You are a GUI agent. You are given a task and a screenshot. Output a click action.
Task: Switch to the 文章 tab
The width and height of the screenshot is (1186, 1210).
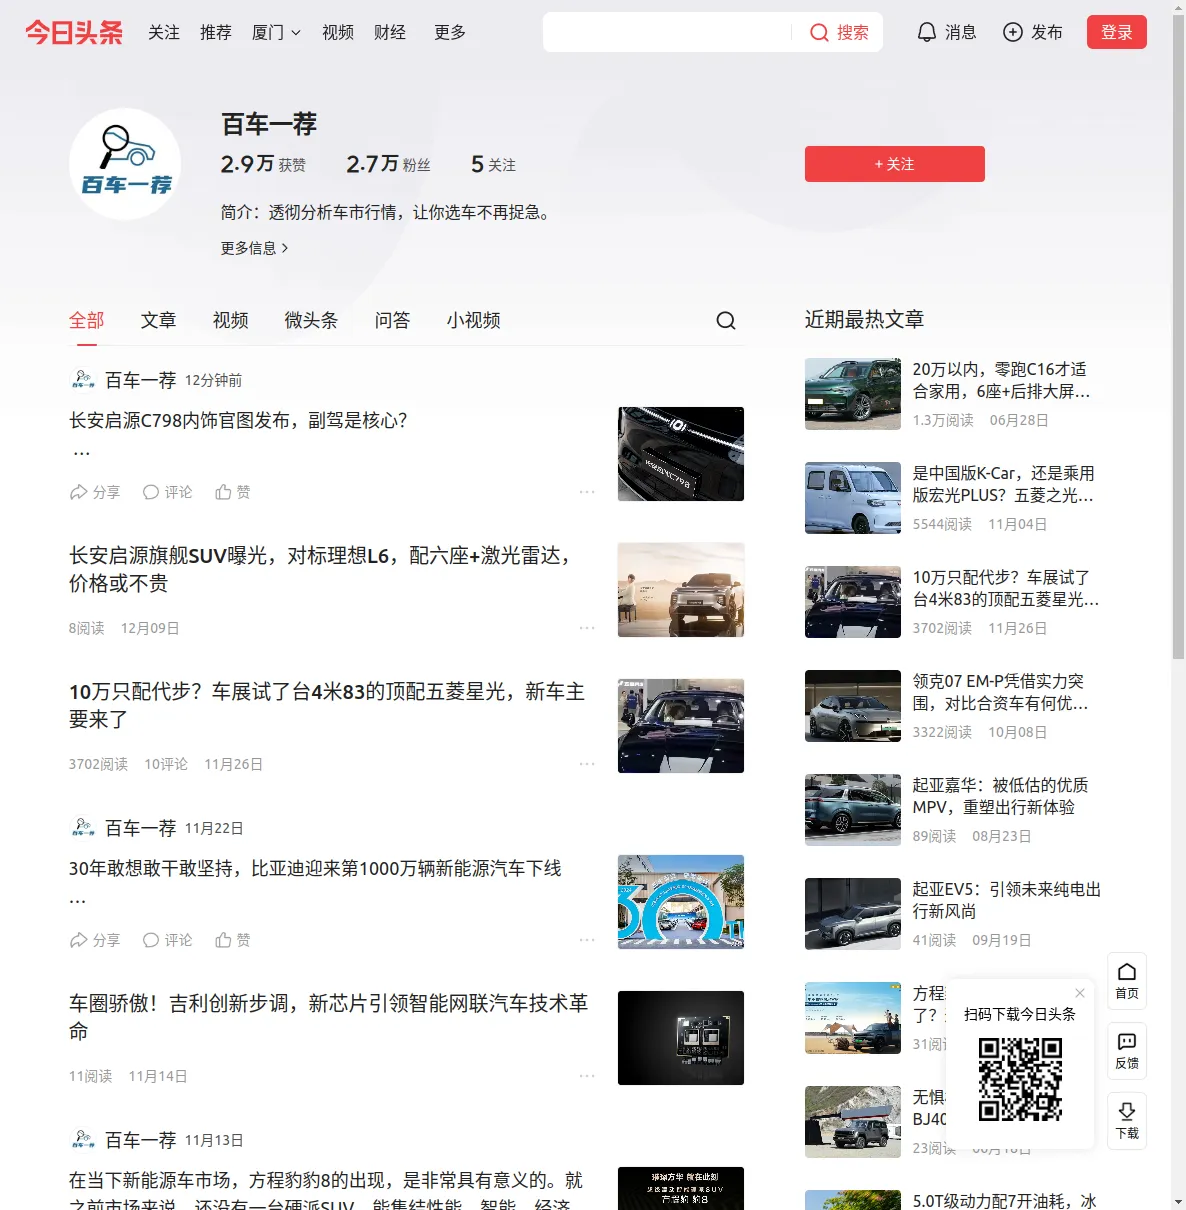click(159, 320)
